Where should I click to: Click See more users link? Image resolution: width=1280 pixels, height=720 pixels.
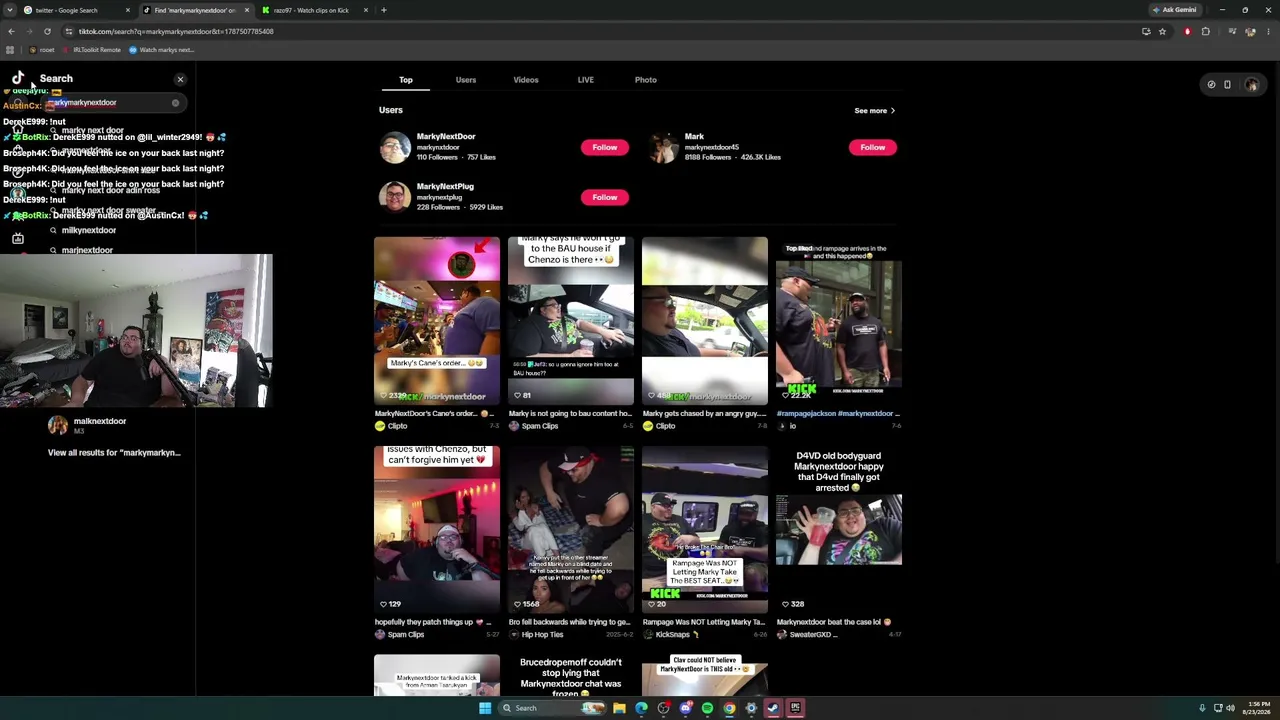coord(875,111)
